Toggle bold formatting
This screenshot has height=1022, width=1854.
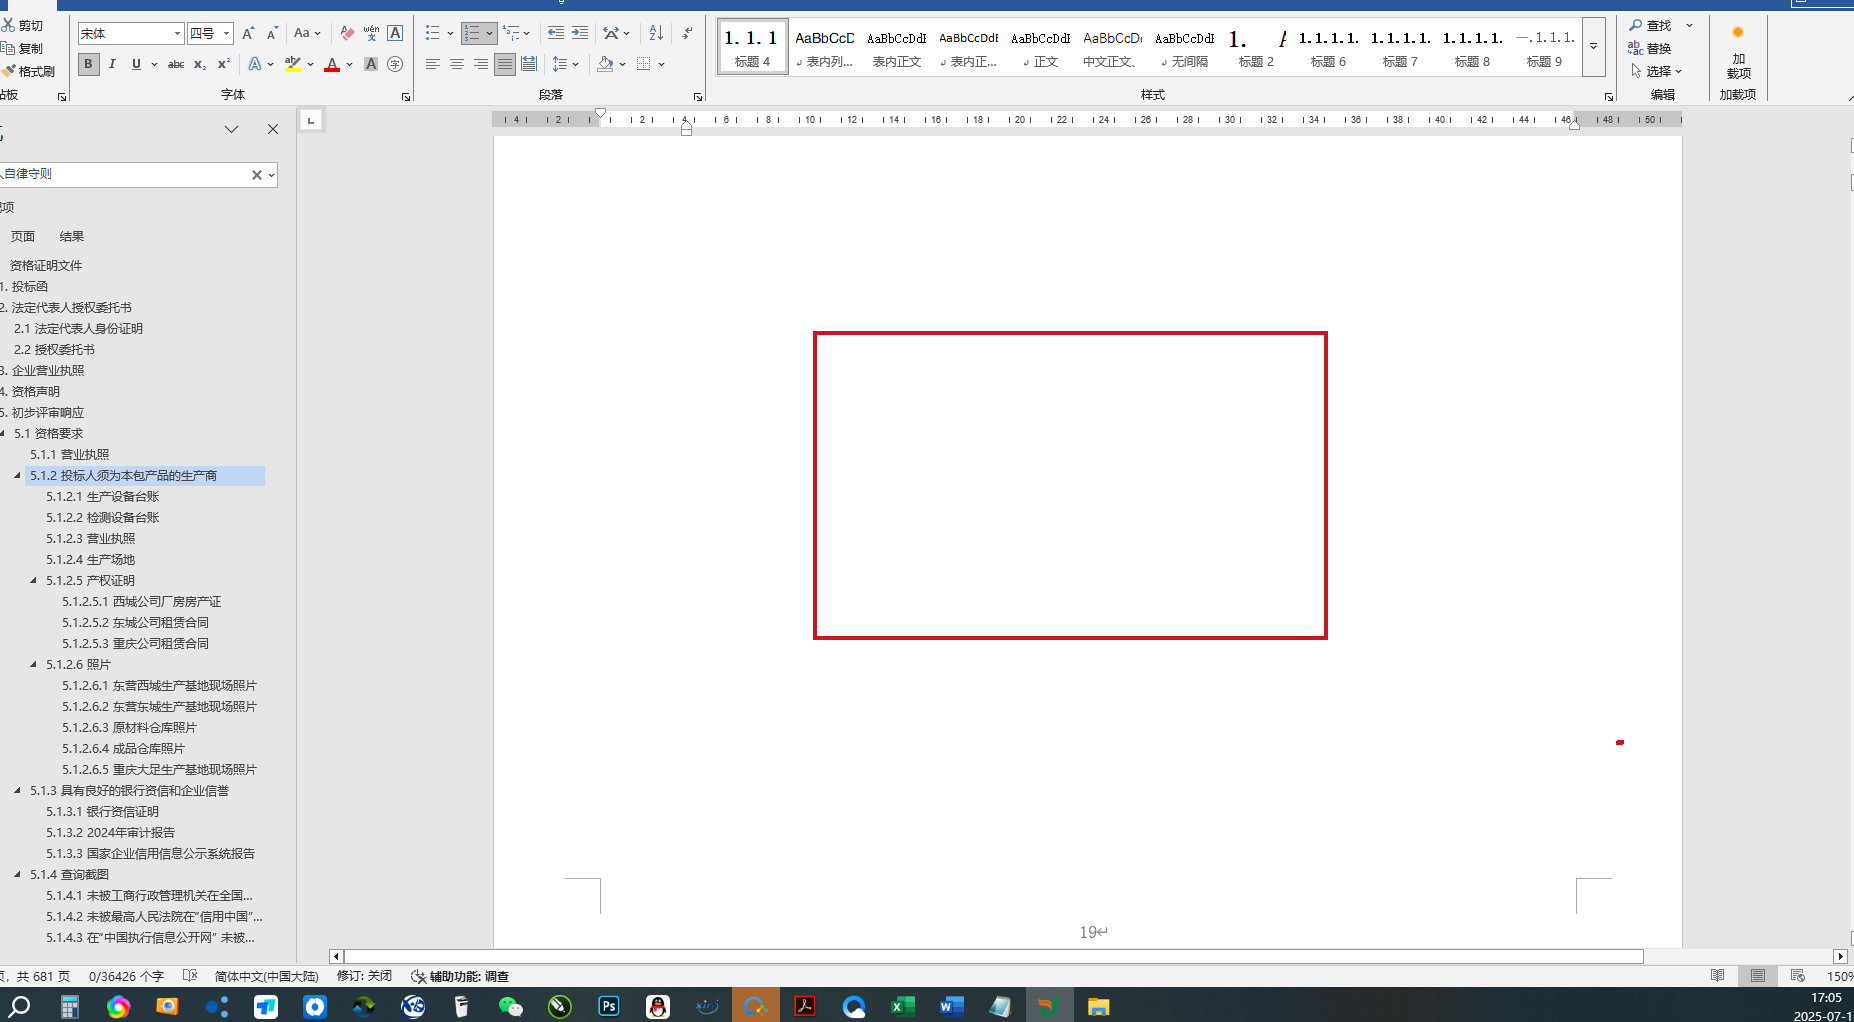88,64
